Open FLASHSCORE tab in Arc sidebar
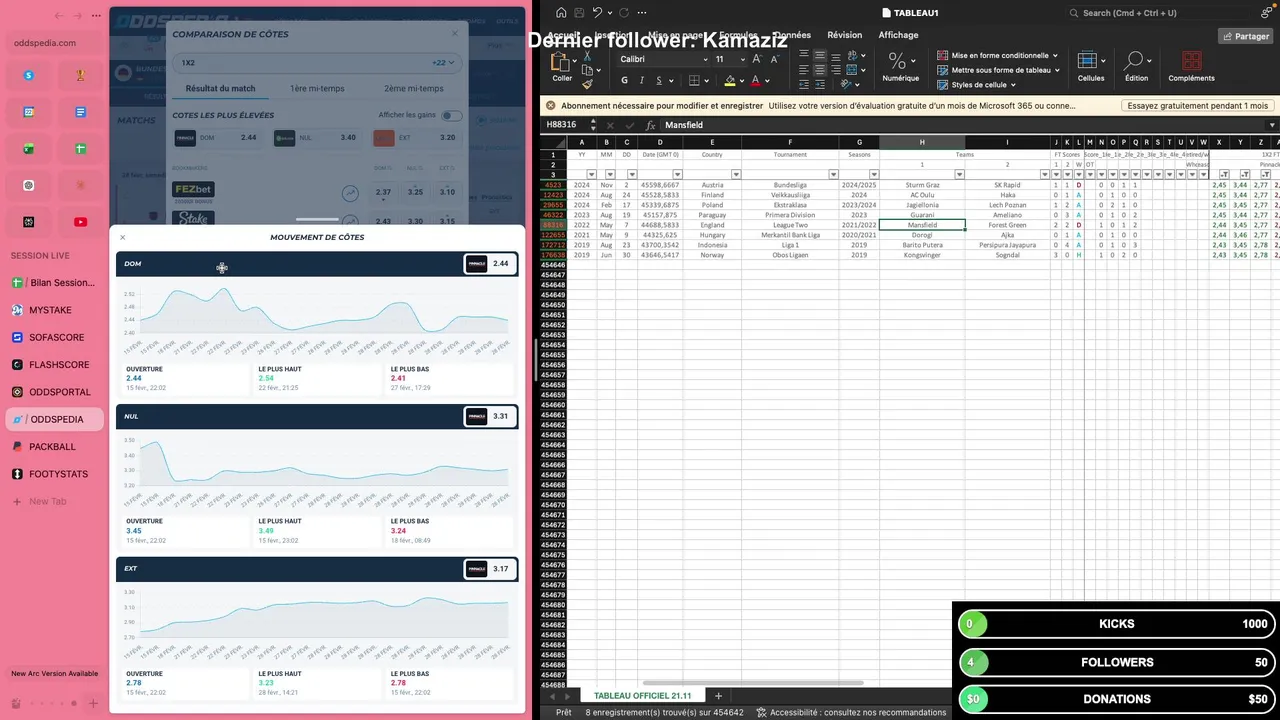Screen dimensions: 1280x720 coord(52,365)
